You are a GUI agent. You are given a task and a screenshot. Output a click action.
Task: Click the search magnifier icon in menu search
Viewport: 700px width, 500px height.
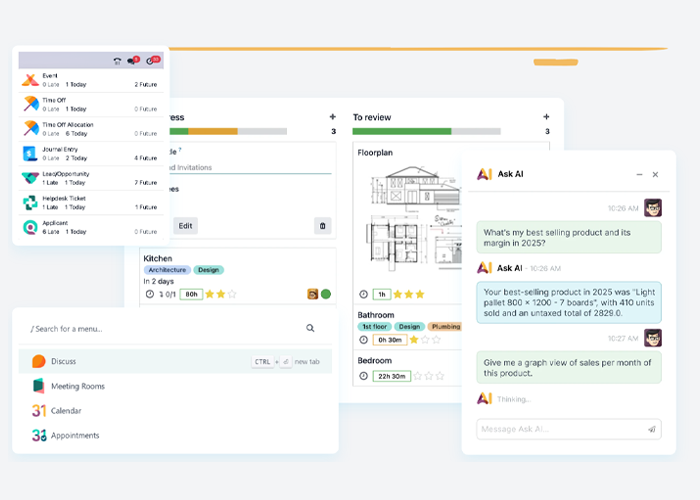click(x=310, y=328)
